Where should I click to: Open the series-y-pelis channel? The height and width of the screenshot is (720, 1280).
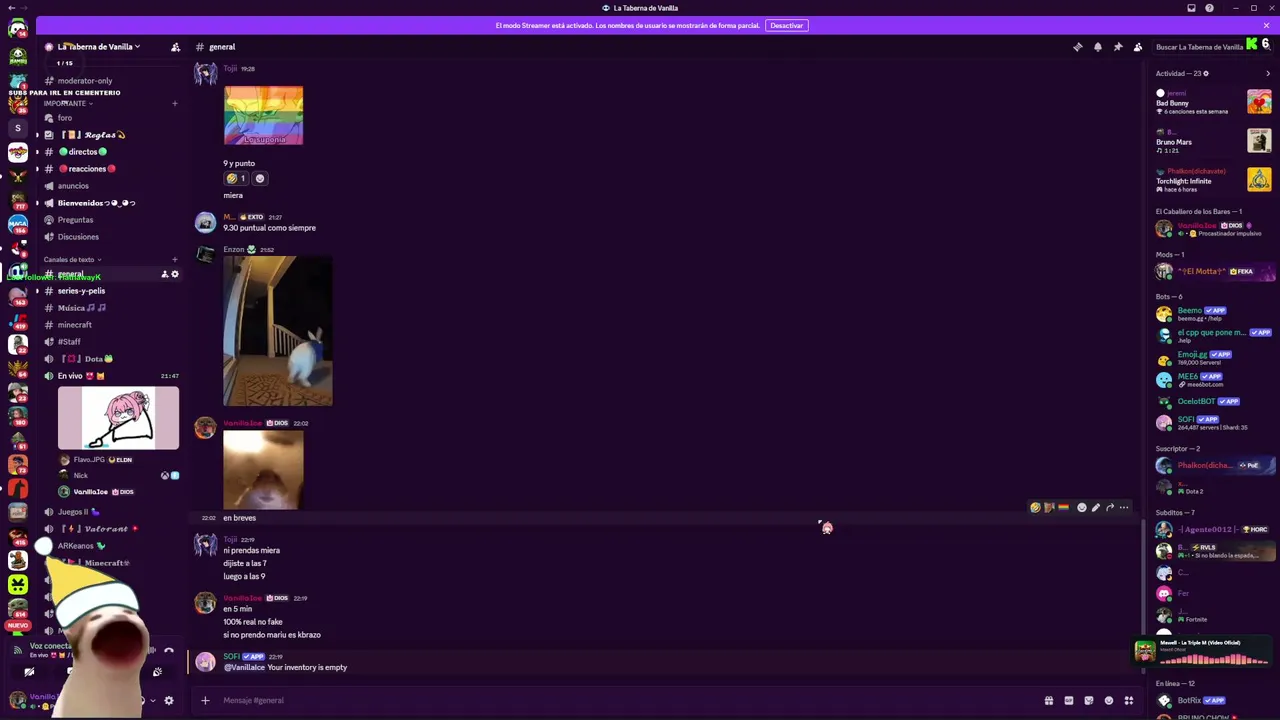(81, 291)
